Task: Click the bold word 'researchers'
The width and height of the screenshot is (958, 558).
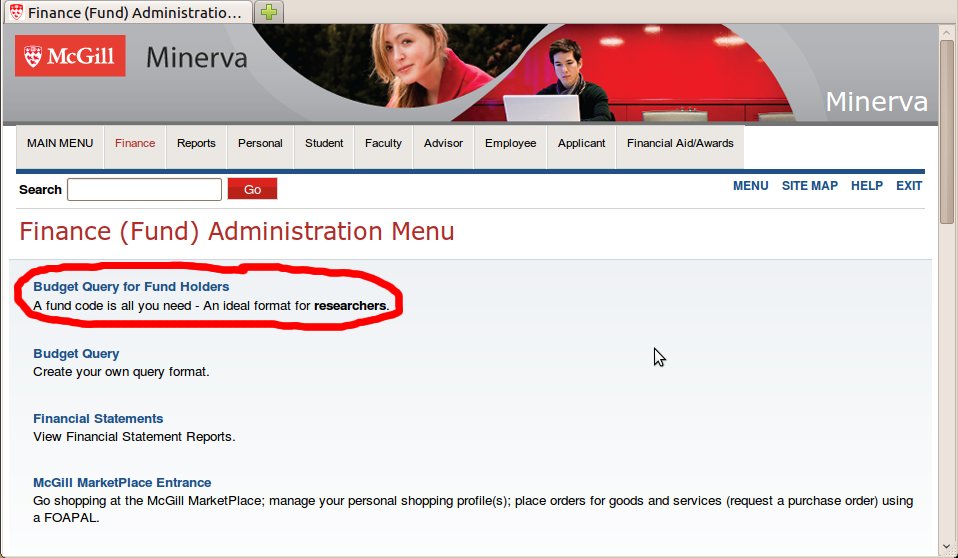Action: (350, 306)
